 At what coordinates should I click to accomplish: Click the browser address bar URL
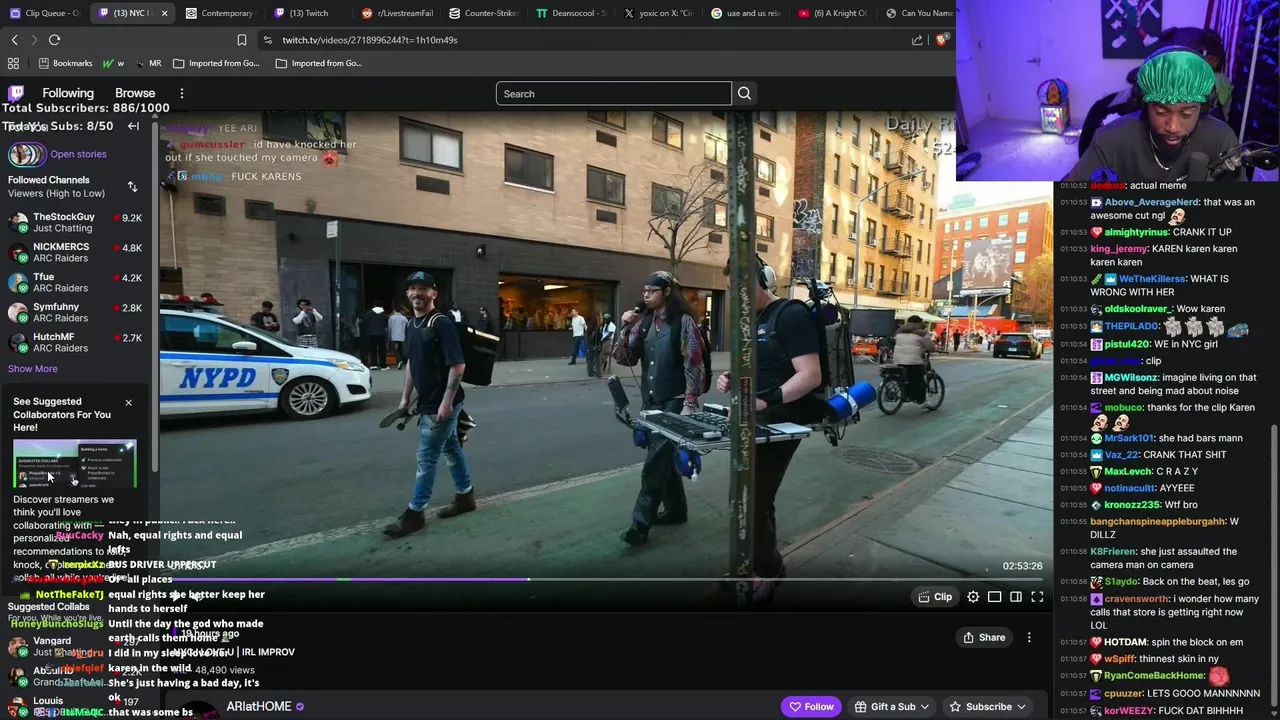point(369,40)
